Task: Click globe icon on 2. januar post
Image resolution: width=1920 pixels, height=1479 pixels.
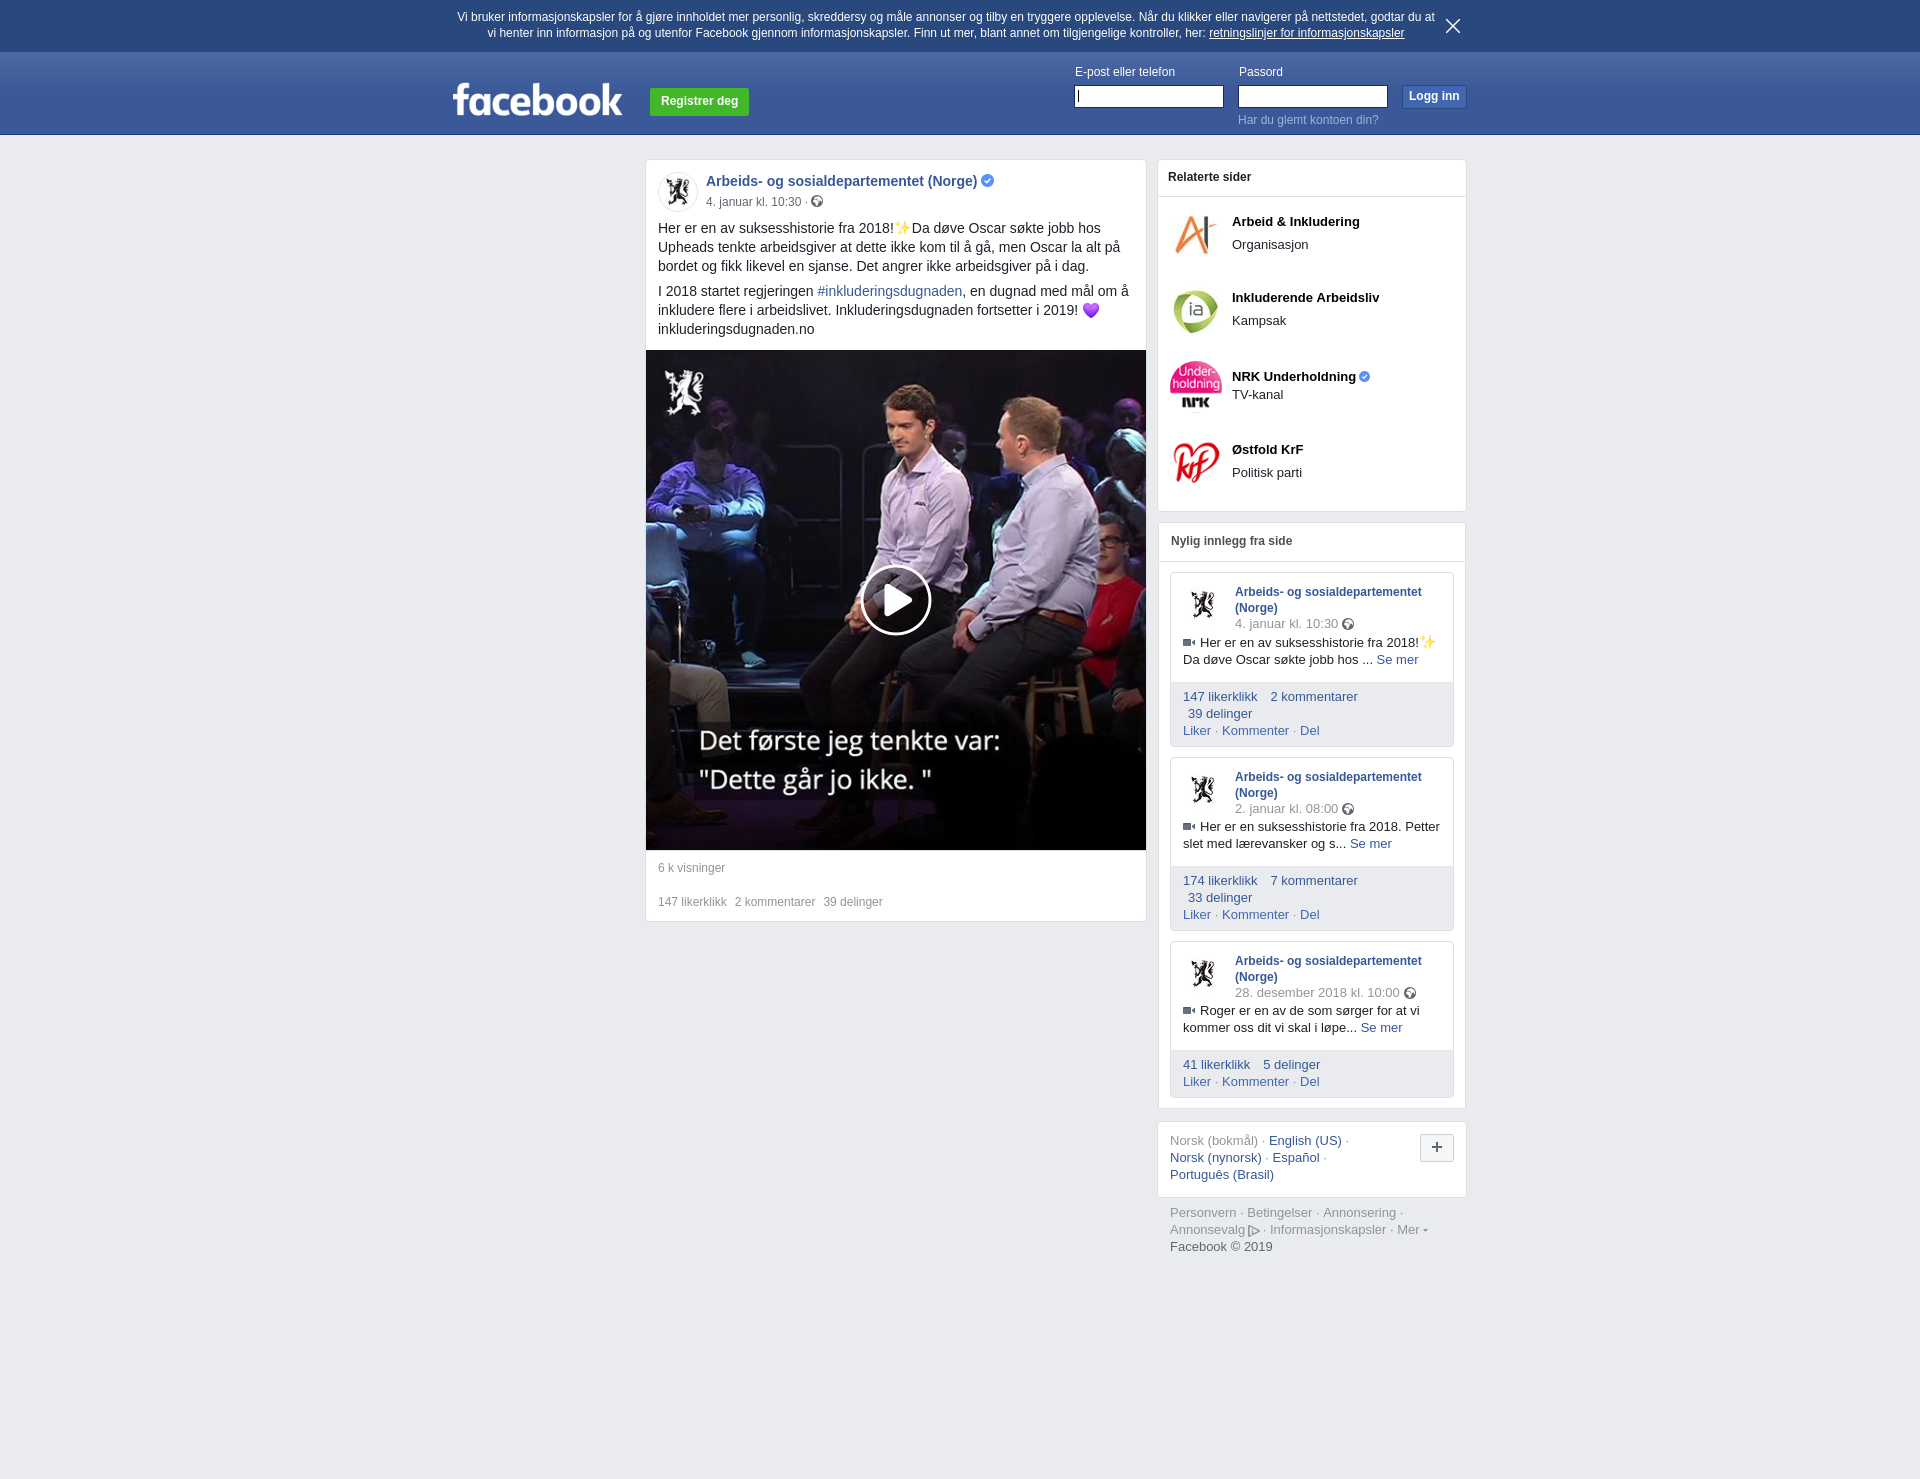Action: click(x=1348, y=809)
